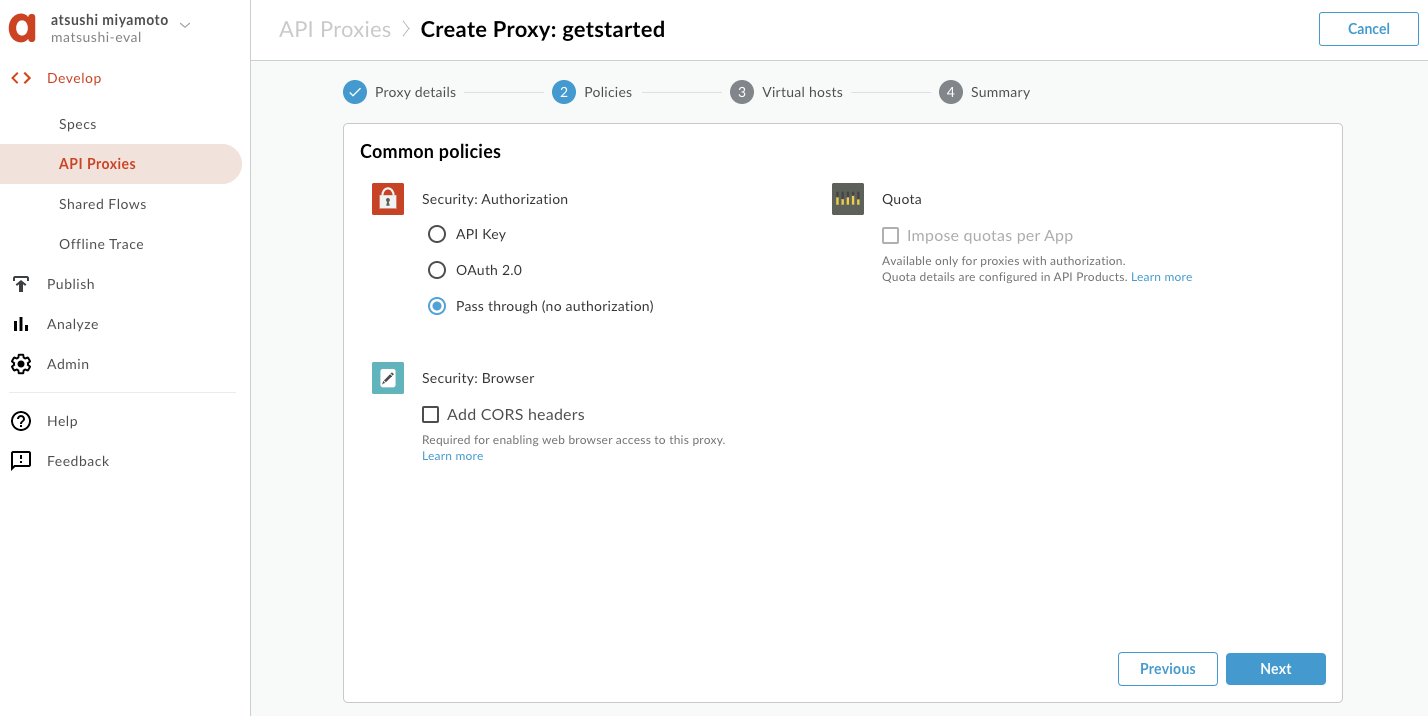The image size is (1428, 716).
Task: Open the Quota Learn more link
Action: 1162,277
